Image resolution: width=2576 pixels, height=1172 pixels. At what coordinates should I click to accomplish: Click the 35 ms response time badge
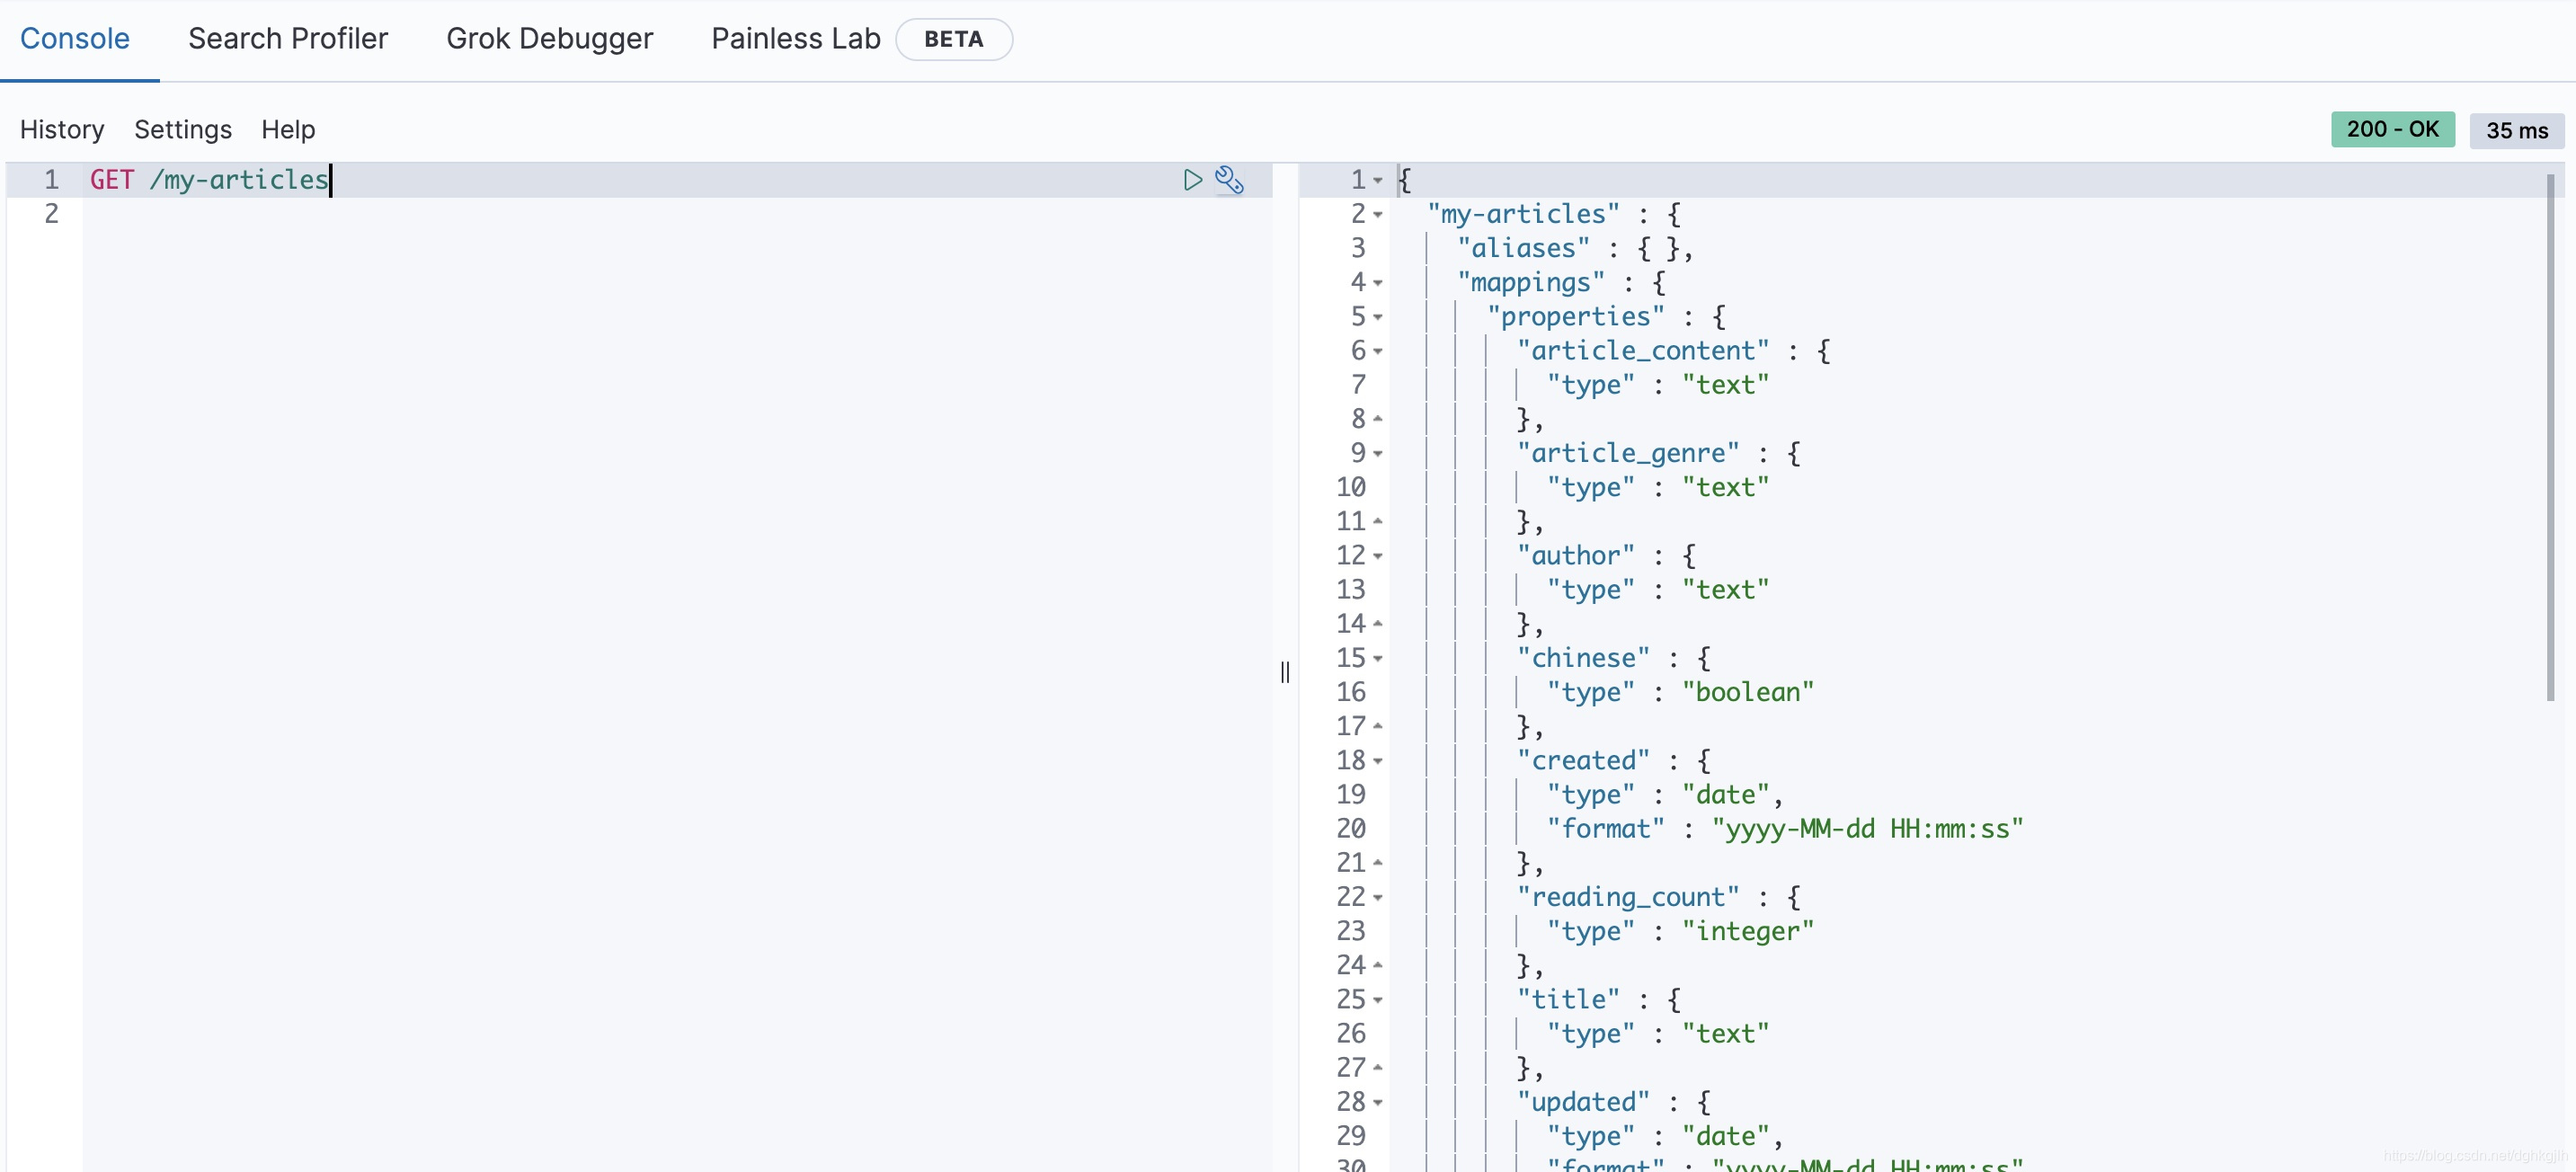pyautogui.click(x=2516, y=131)
